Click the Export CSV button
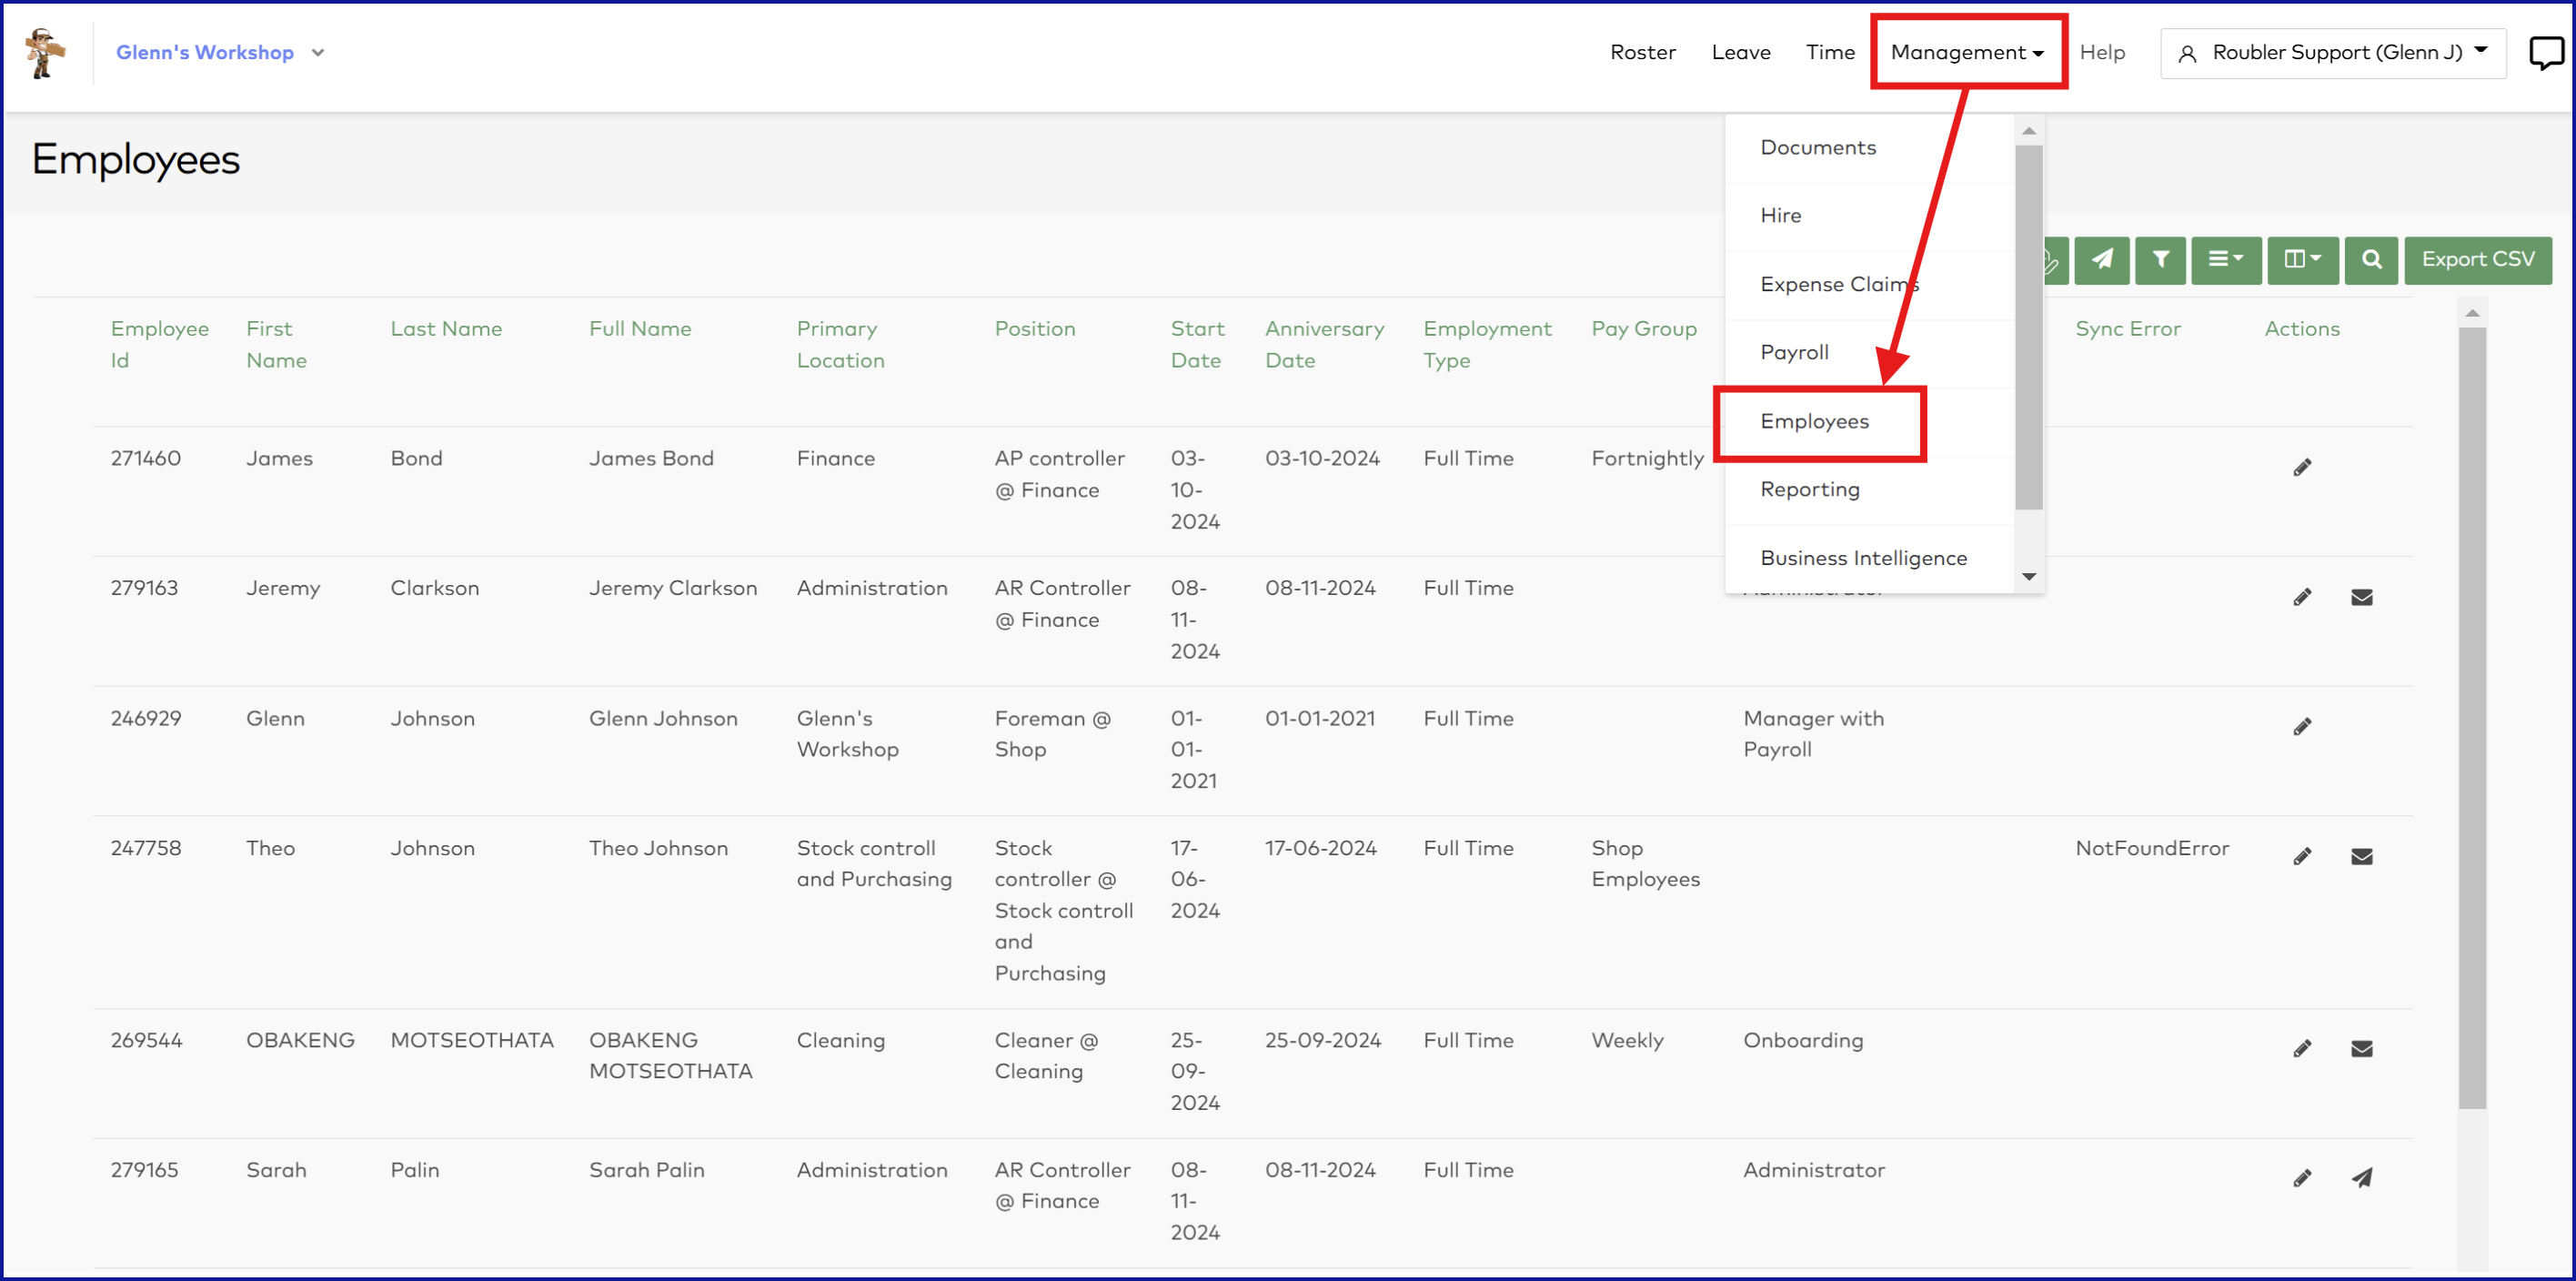The height and width of the screenshot is (1281, 2576). pos(2477,260)
